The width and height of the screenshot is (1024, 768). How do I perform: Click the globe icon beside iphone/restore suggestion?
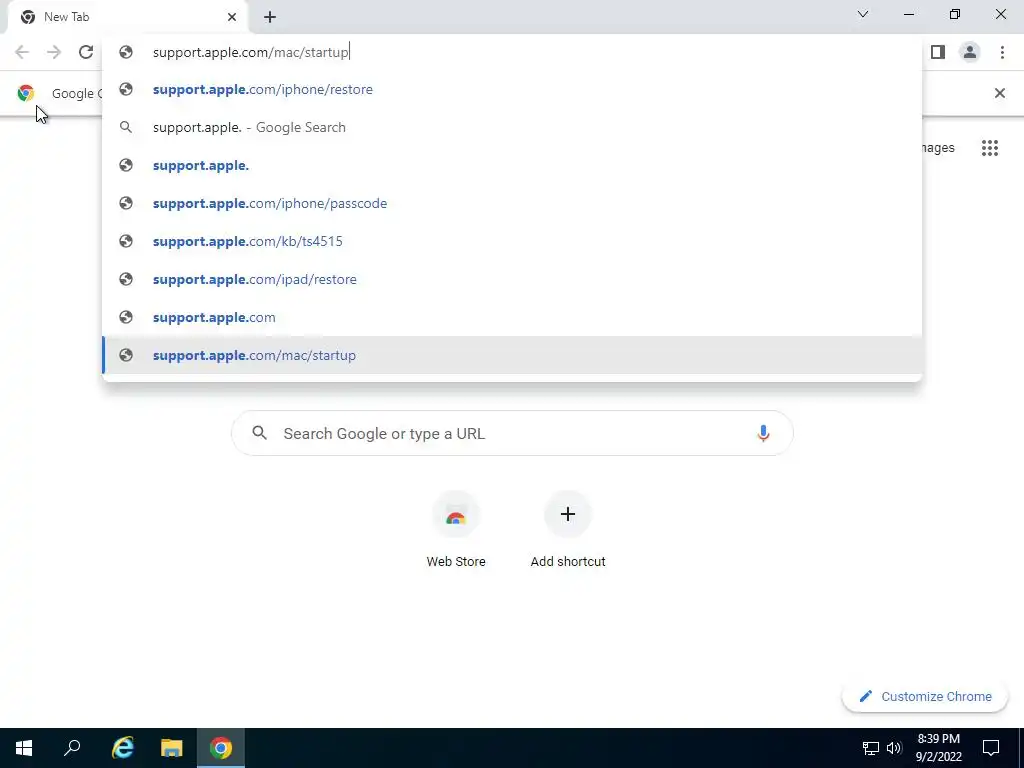click(126, 89)
